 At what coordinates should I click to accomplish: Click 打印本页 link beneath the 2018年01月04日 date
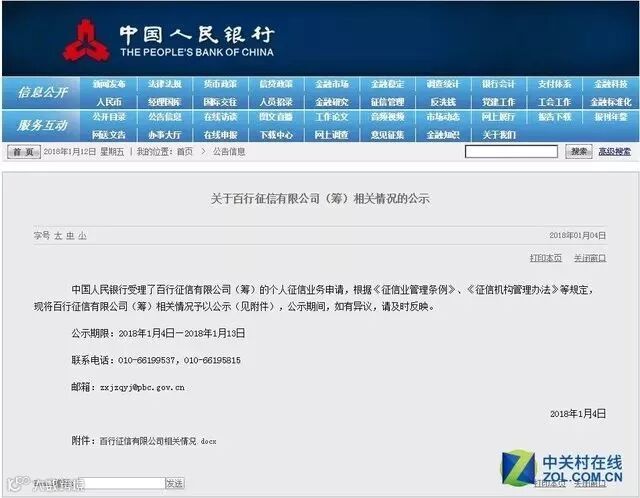546,258
